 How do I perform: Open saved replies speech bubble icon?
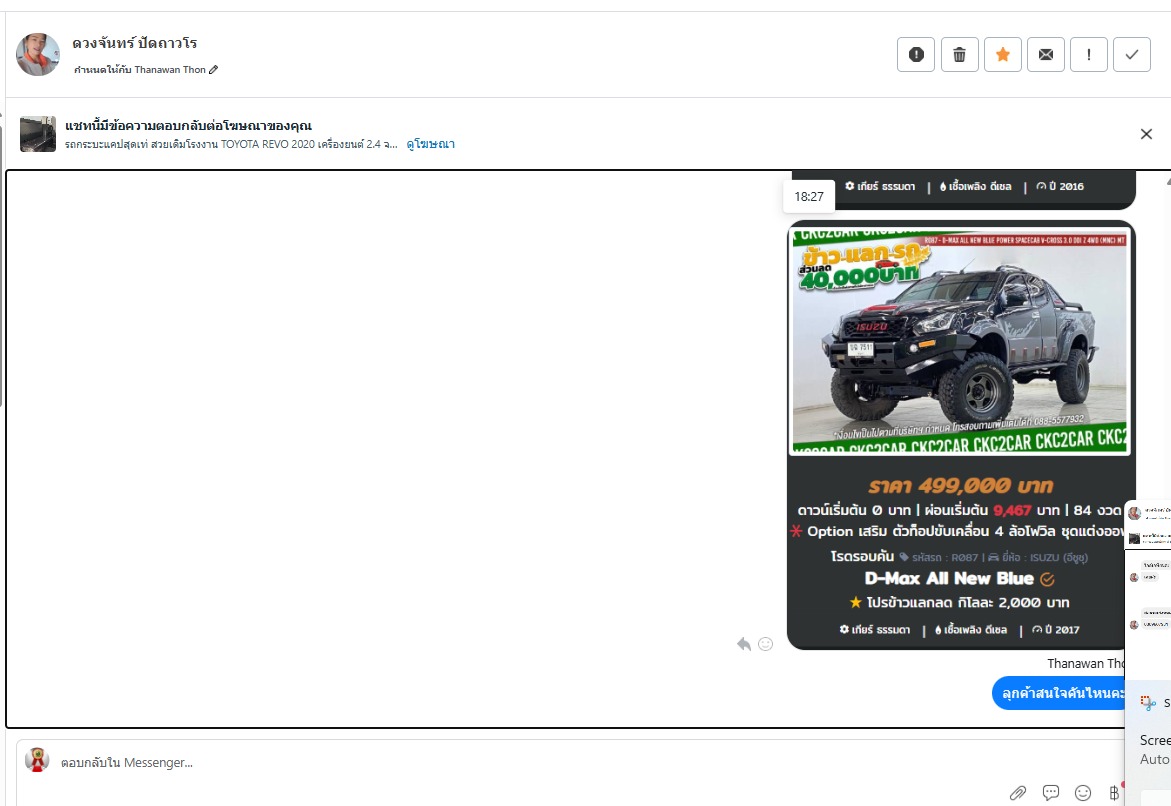pos(1051,793)
